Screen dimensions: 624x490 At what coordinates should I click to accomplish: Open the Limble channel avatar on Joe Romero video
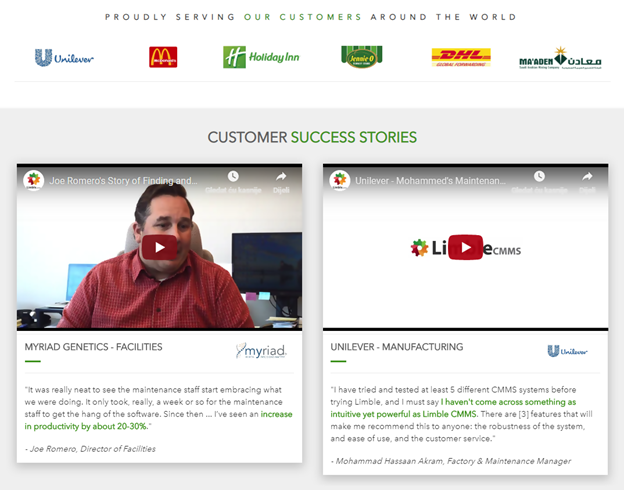pos(33,180)
